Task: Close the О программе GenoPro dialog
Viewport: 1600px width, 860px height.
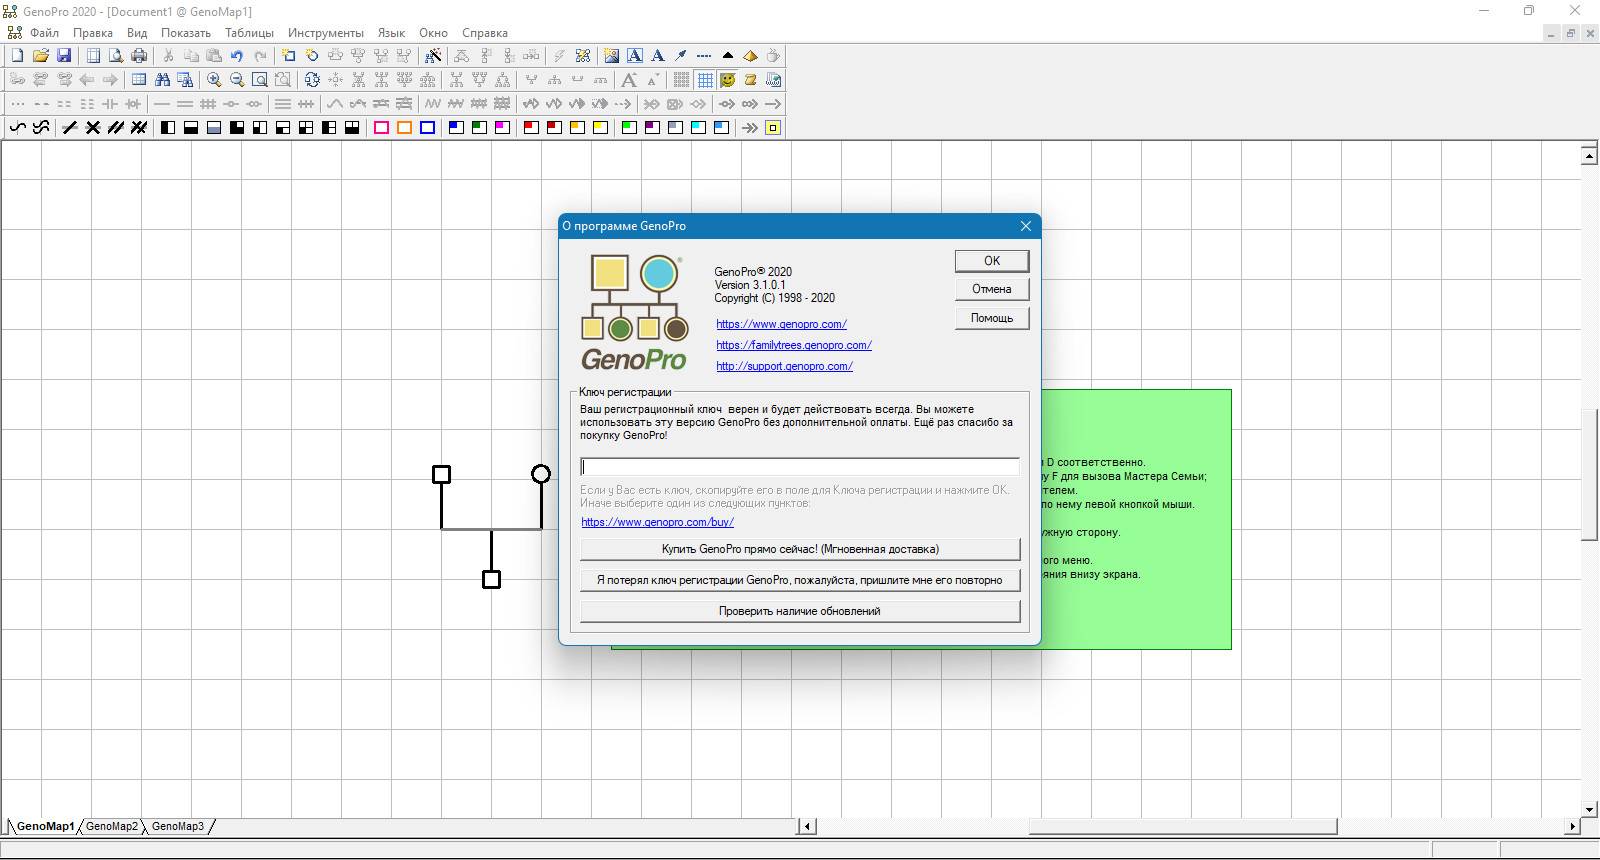Action: 1025,226
